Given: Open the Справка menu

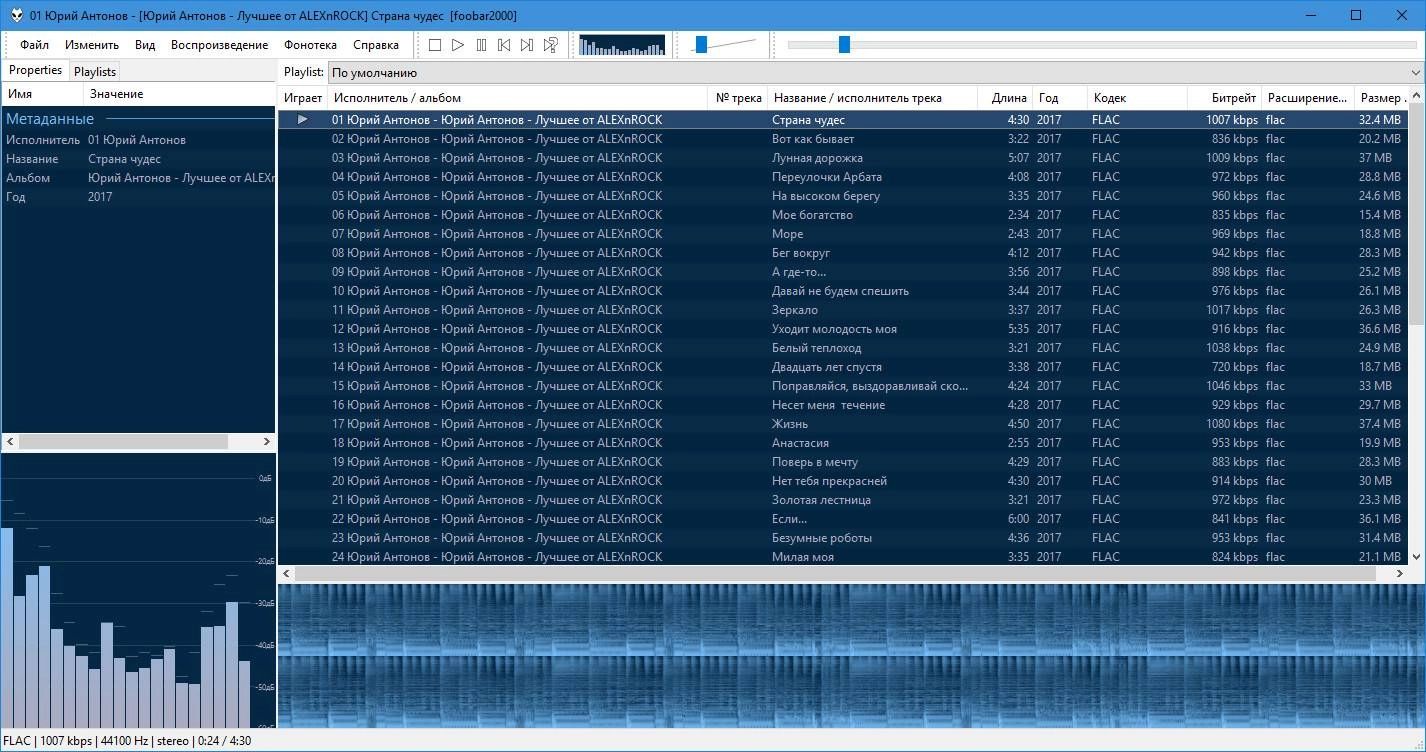Looking at the screenshot, I should pyautogui.click(x=376, y=45).
